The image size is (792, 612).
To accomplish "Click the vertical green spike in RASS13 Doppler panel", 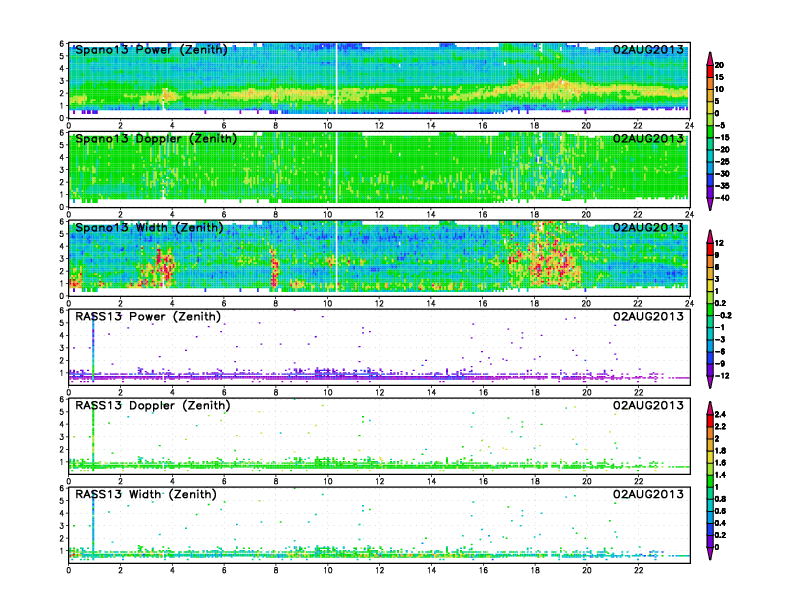I will click(93, 437).
